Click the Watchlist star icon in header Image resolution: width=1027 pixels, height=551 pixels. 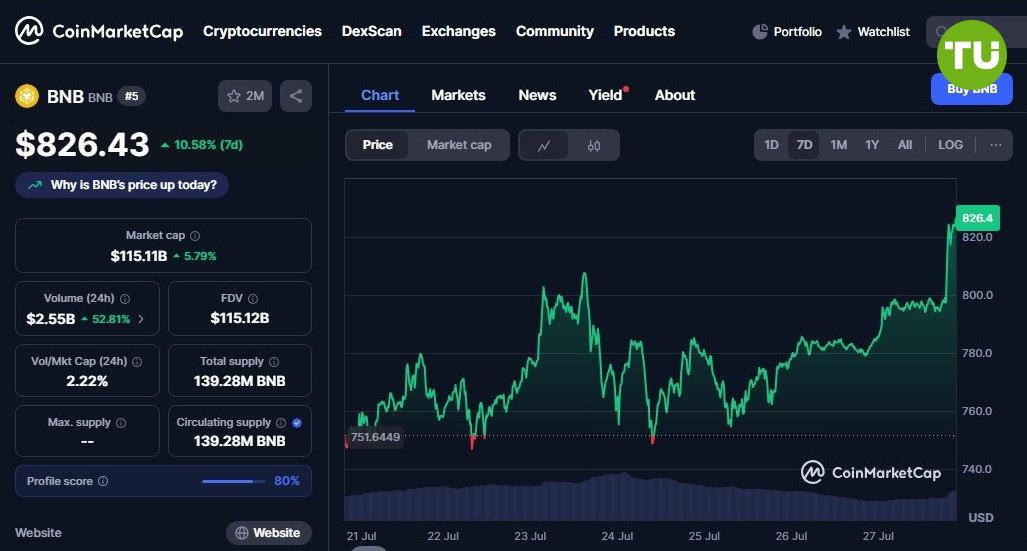[844, 31]
